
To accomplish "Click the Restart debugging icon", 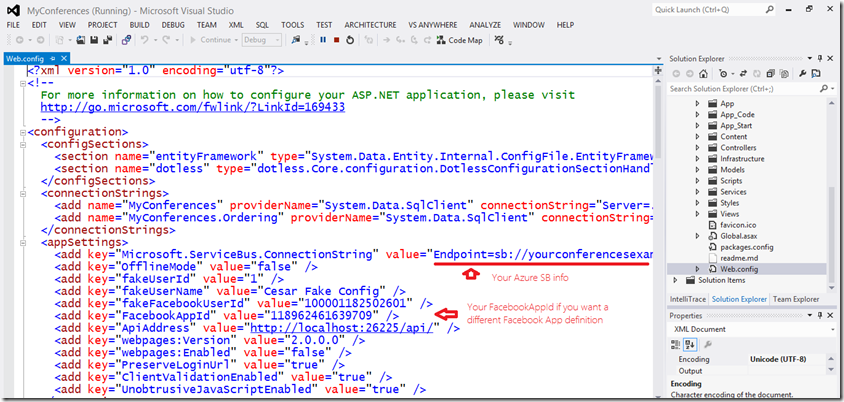I will coord(351,40).
